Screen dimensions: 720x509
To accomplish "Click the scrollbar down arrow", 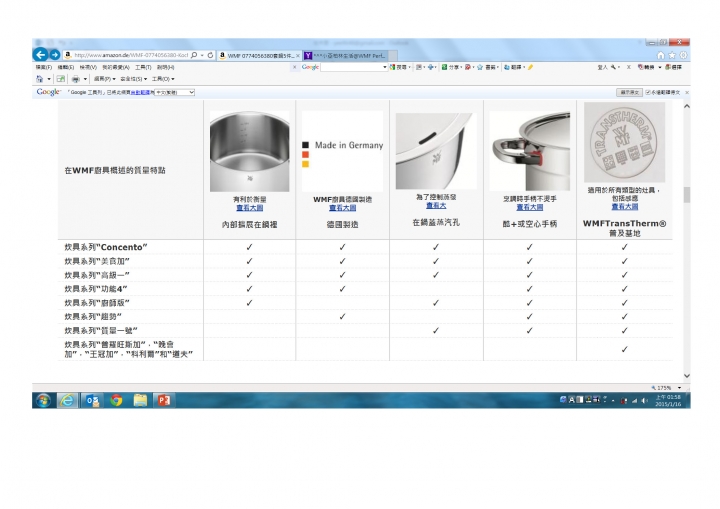I will (687, 376).
